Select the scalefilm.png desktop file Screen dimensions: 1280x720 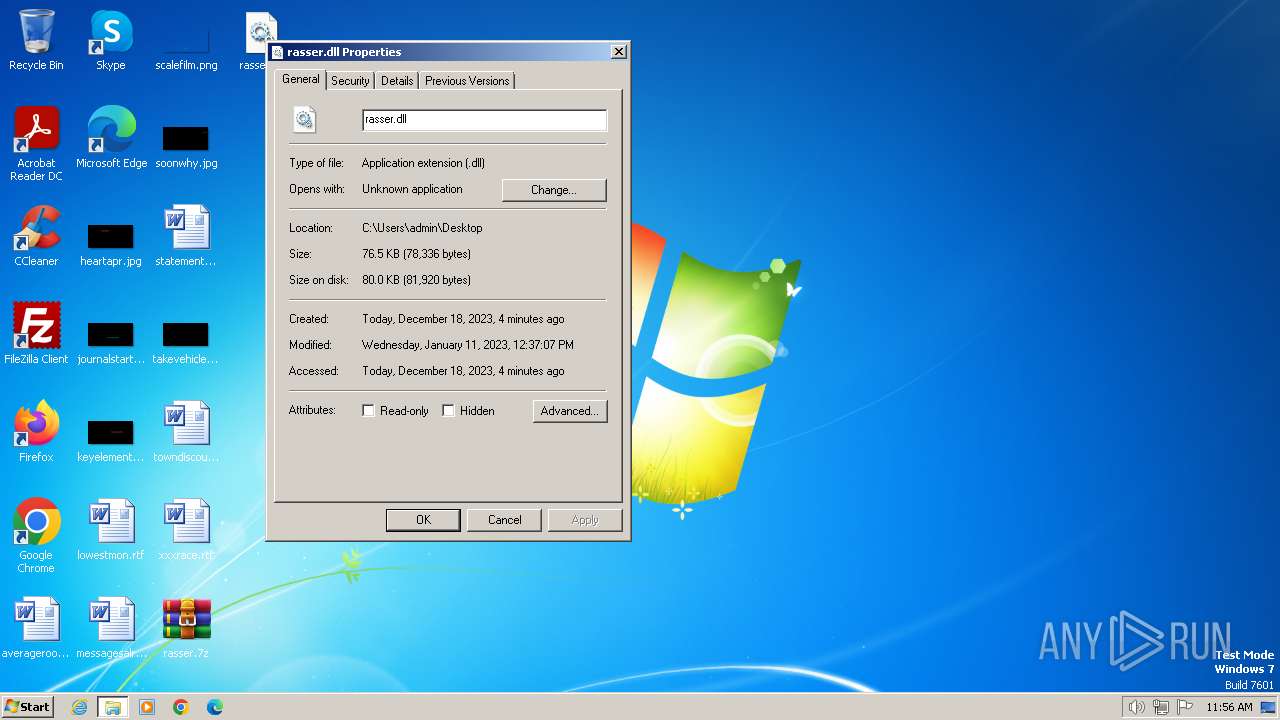(x=186, y=40)
